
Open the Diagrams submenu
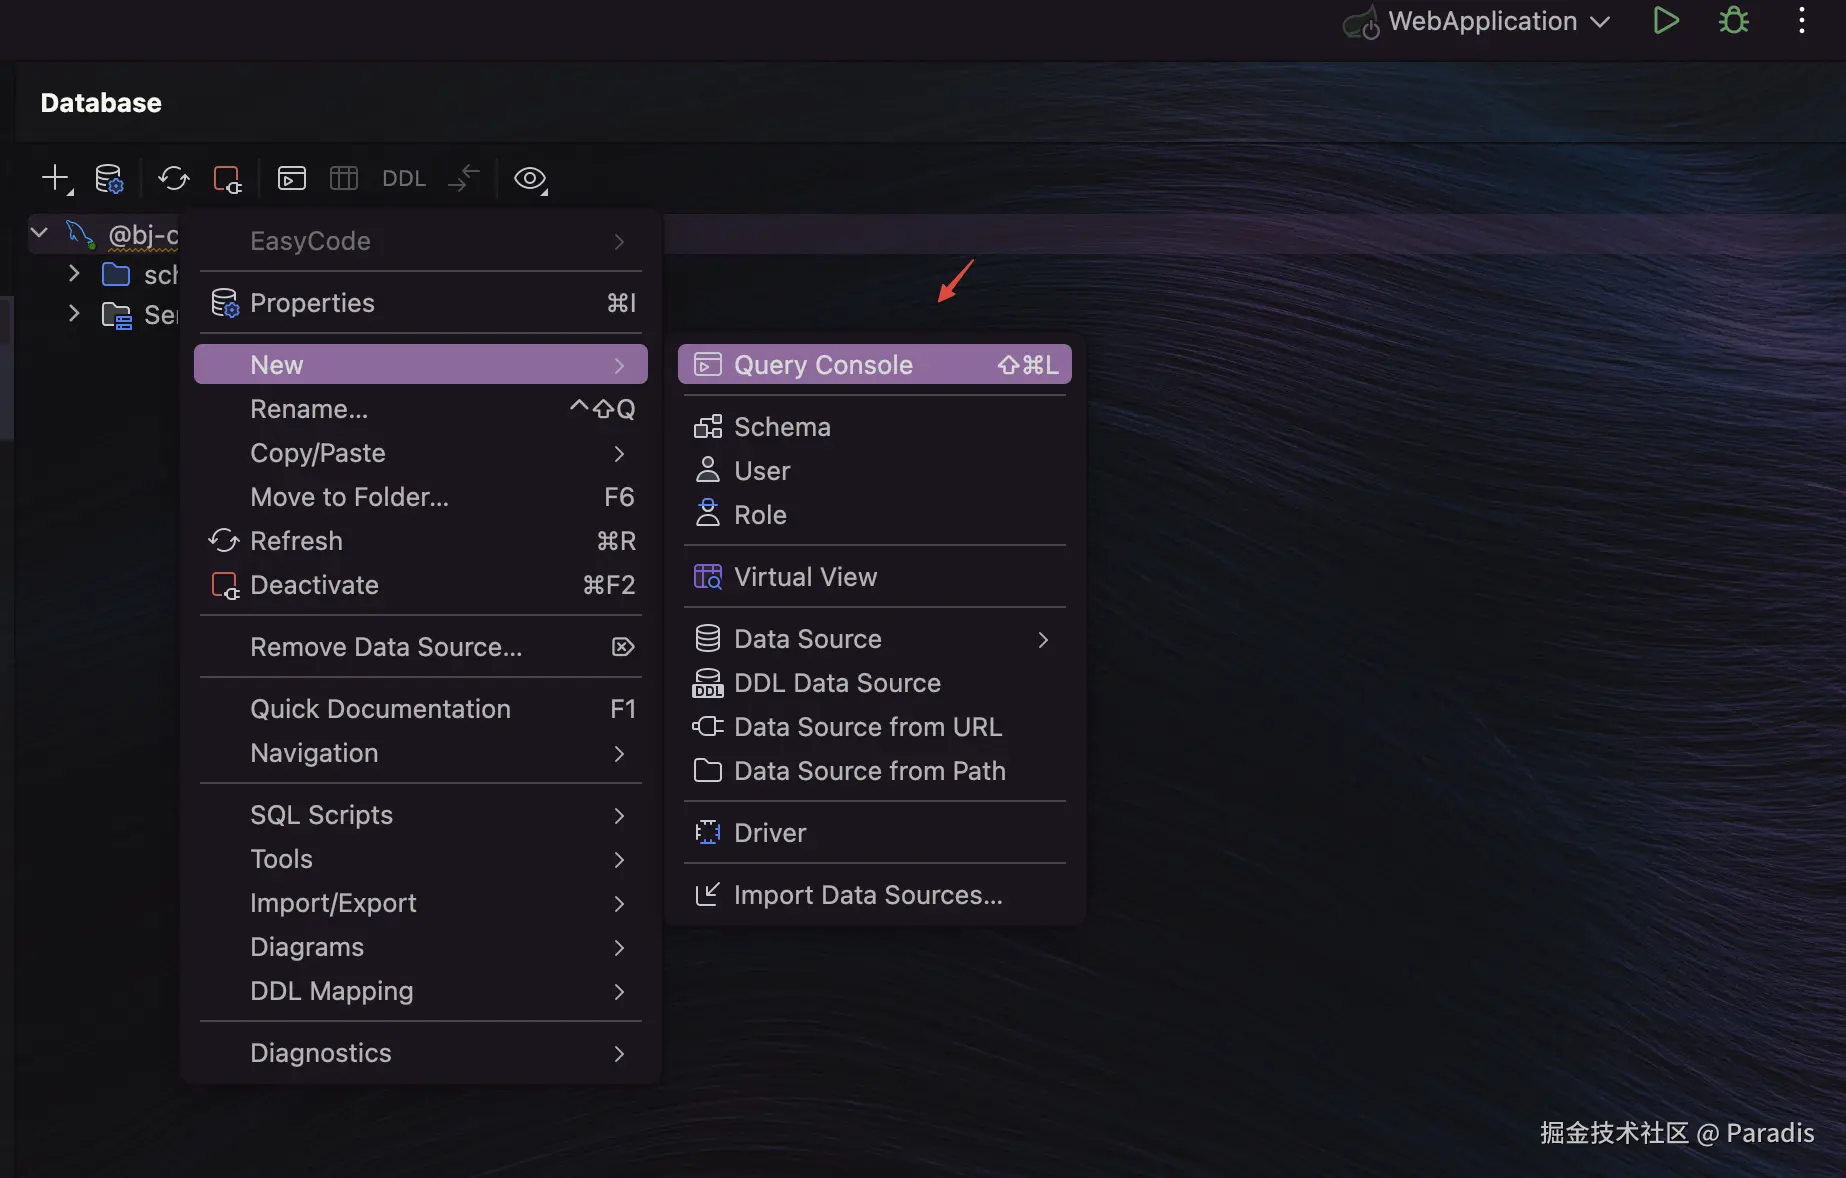[x=421, y=947]
